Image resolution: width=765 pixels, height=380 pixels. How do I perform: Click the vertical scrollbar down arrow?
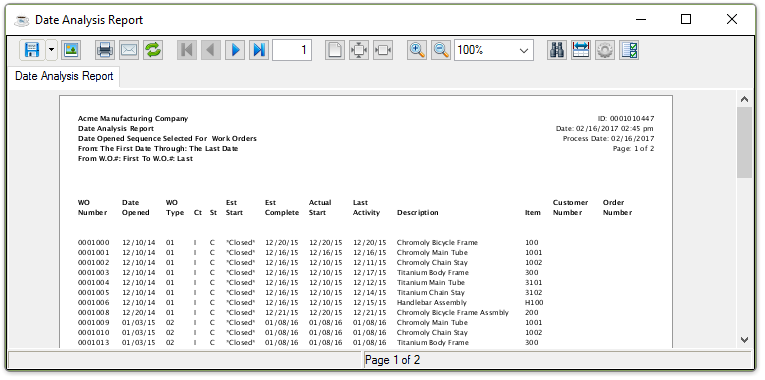point(745,340)
